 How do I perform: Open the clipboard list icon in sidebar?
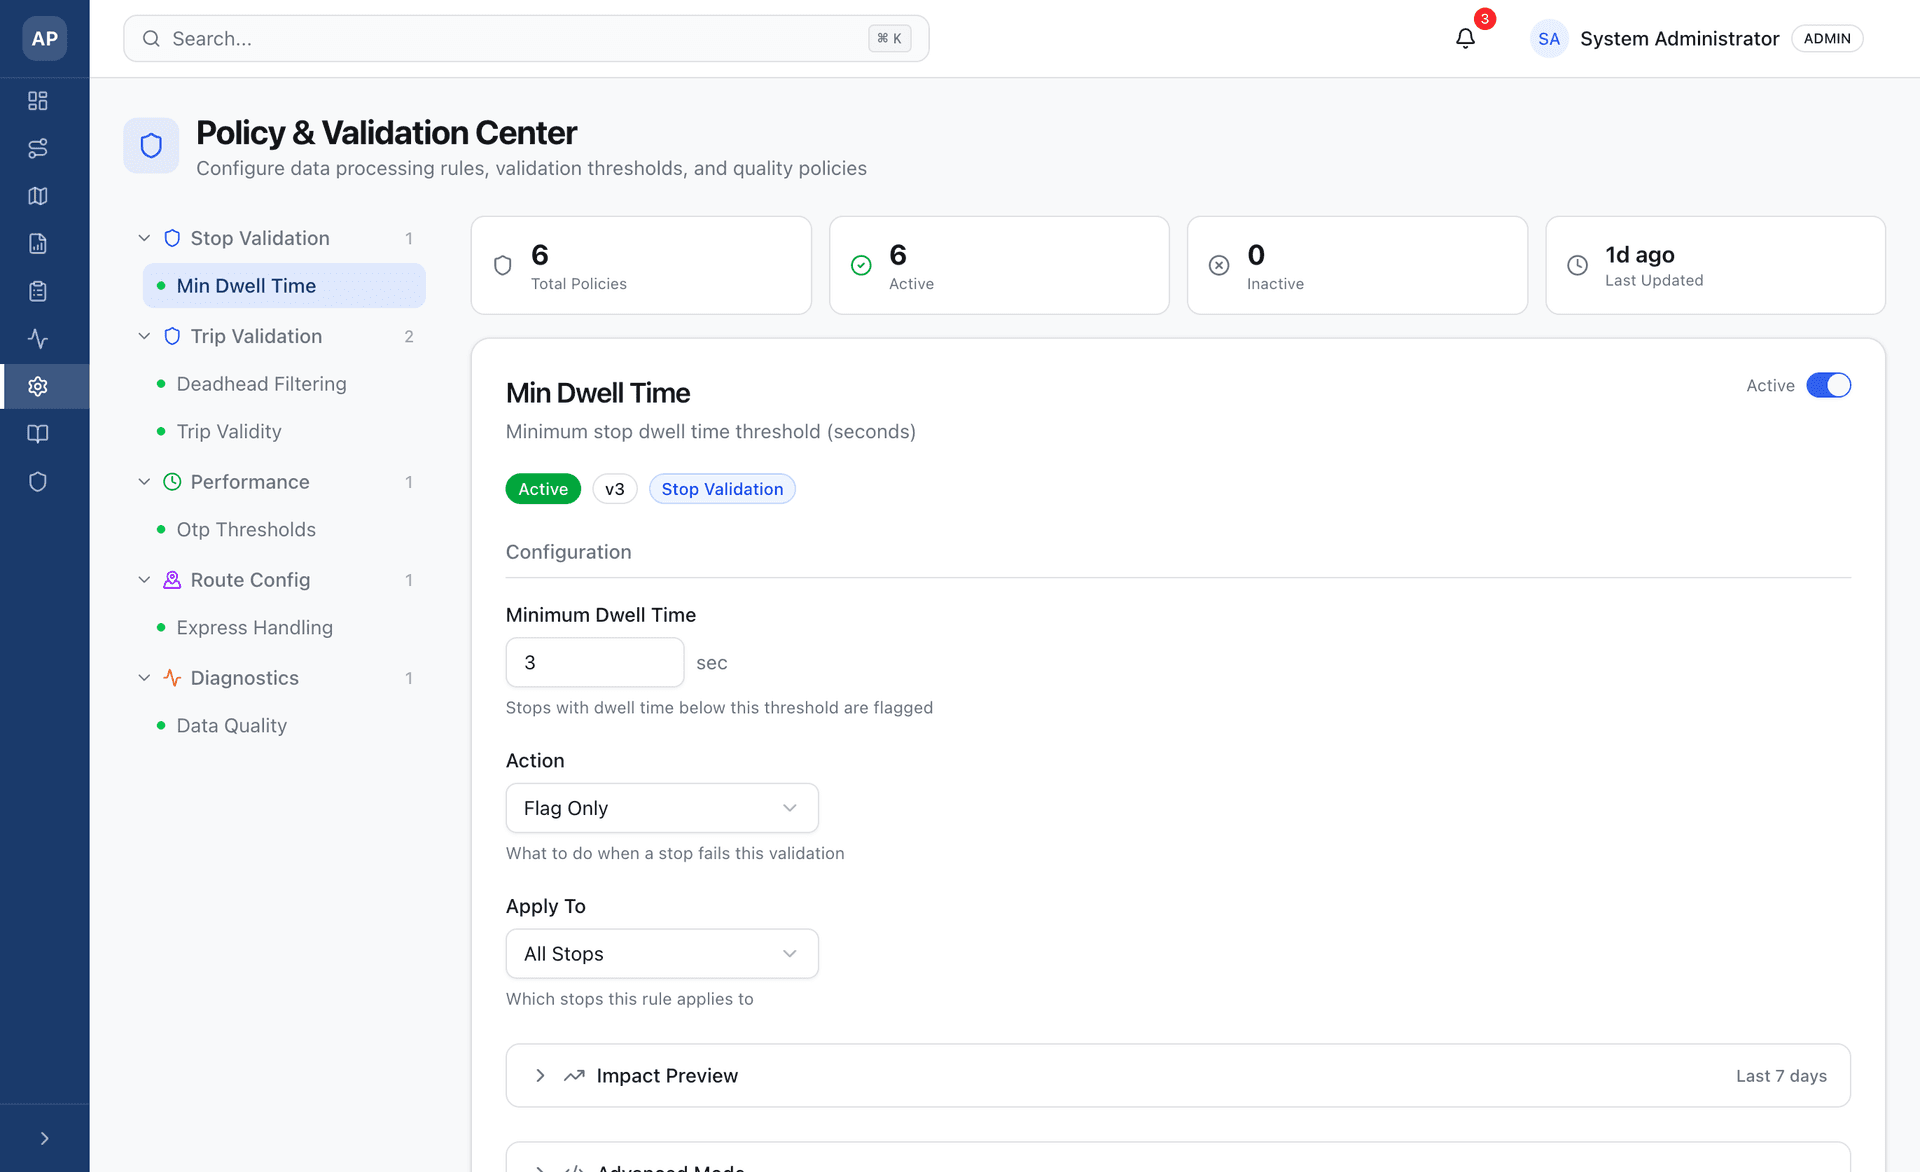[x=38, y=291]
